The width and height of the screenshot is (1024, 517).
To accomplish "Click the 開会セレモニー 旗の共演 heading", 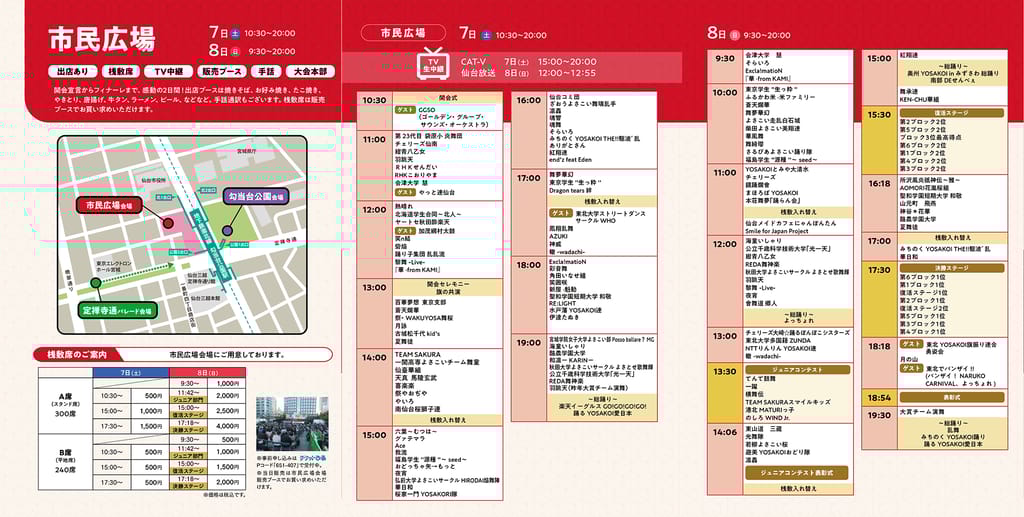I will 447,288.
